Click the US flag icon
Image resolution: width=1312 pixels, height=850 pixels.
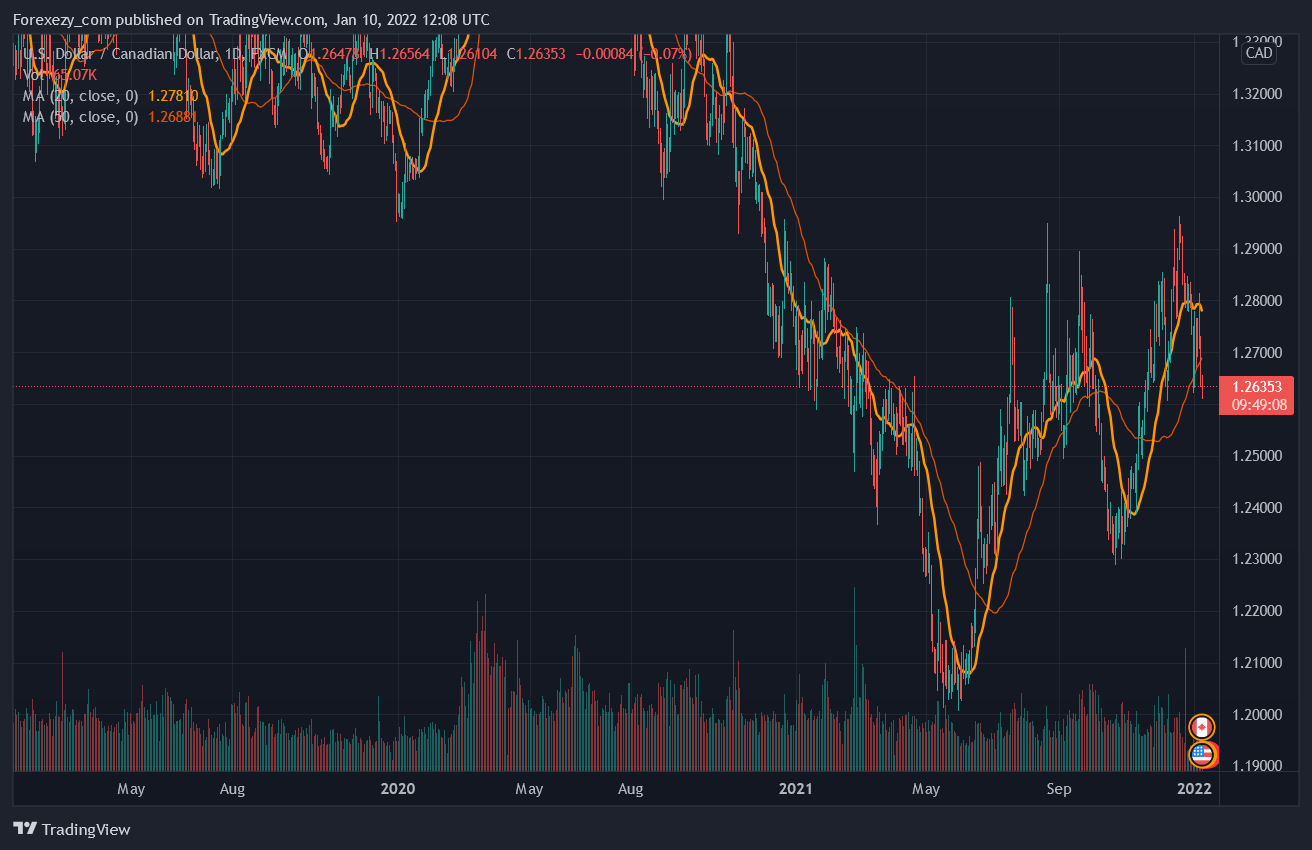[x=1201, y=754]
